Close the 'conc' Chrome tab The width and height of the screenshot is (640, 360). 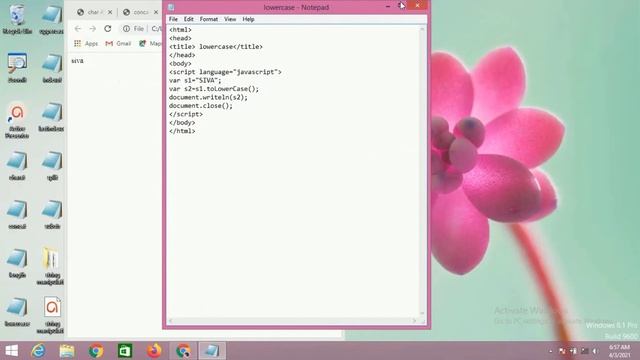[x=156, y=12]
